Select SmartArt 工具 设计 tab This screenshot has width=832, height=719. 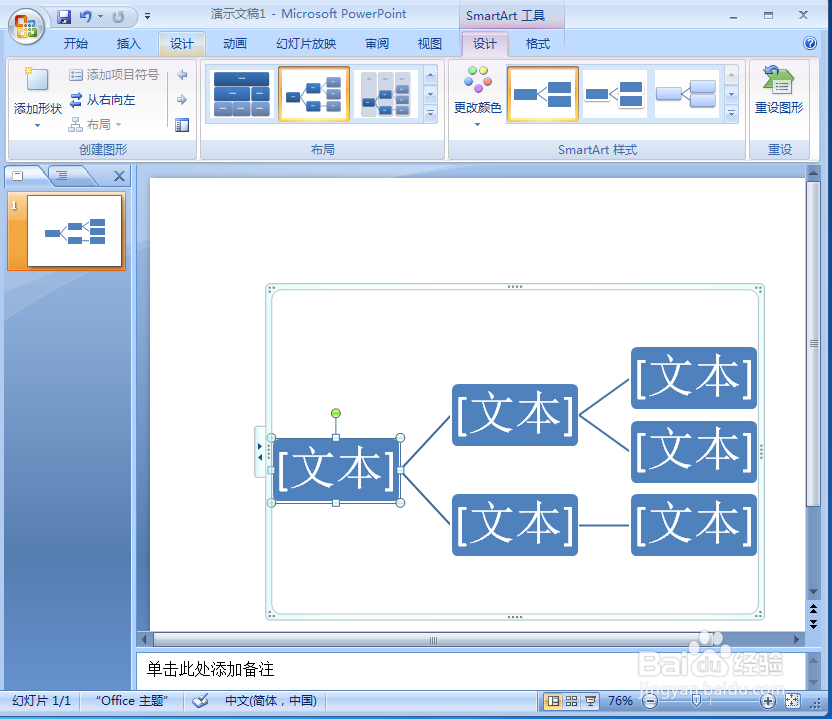click(x=484, y=44)
